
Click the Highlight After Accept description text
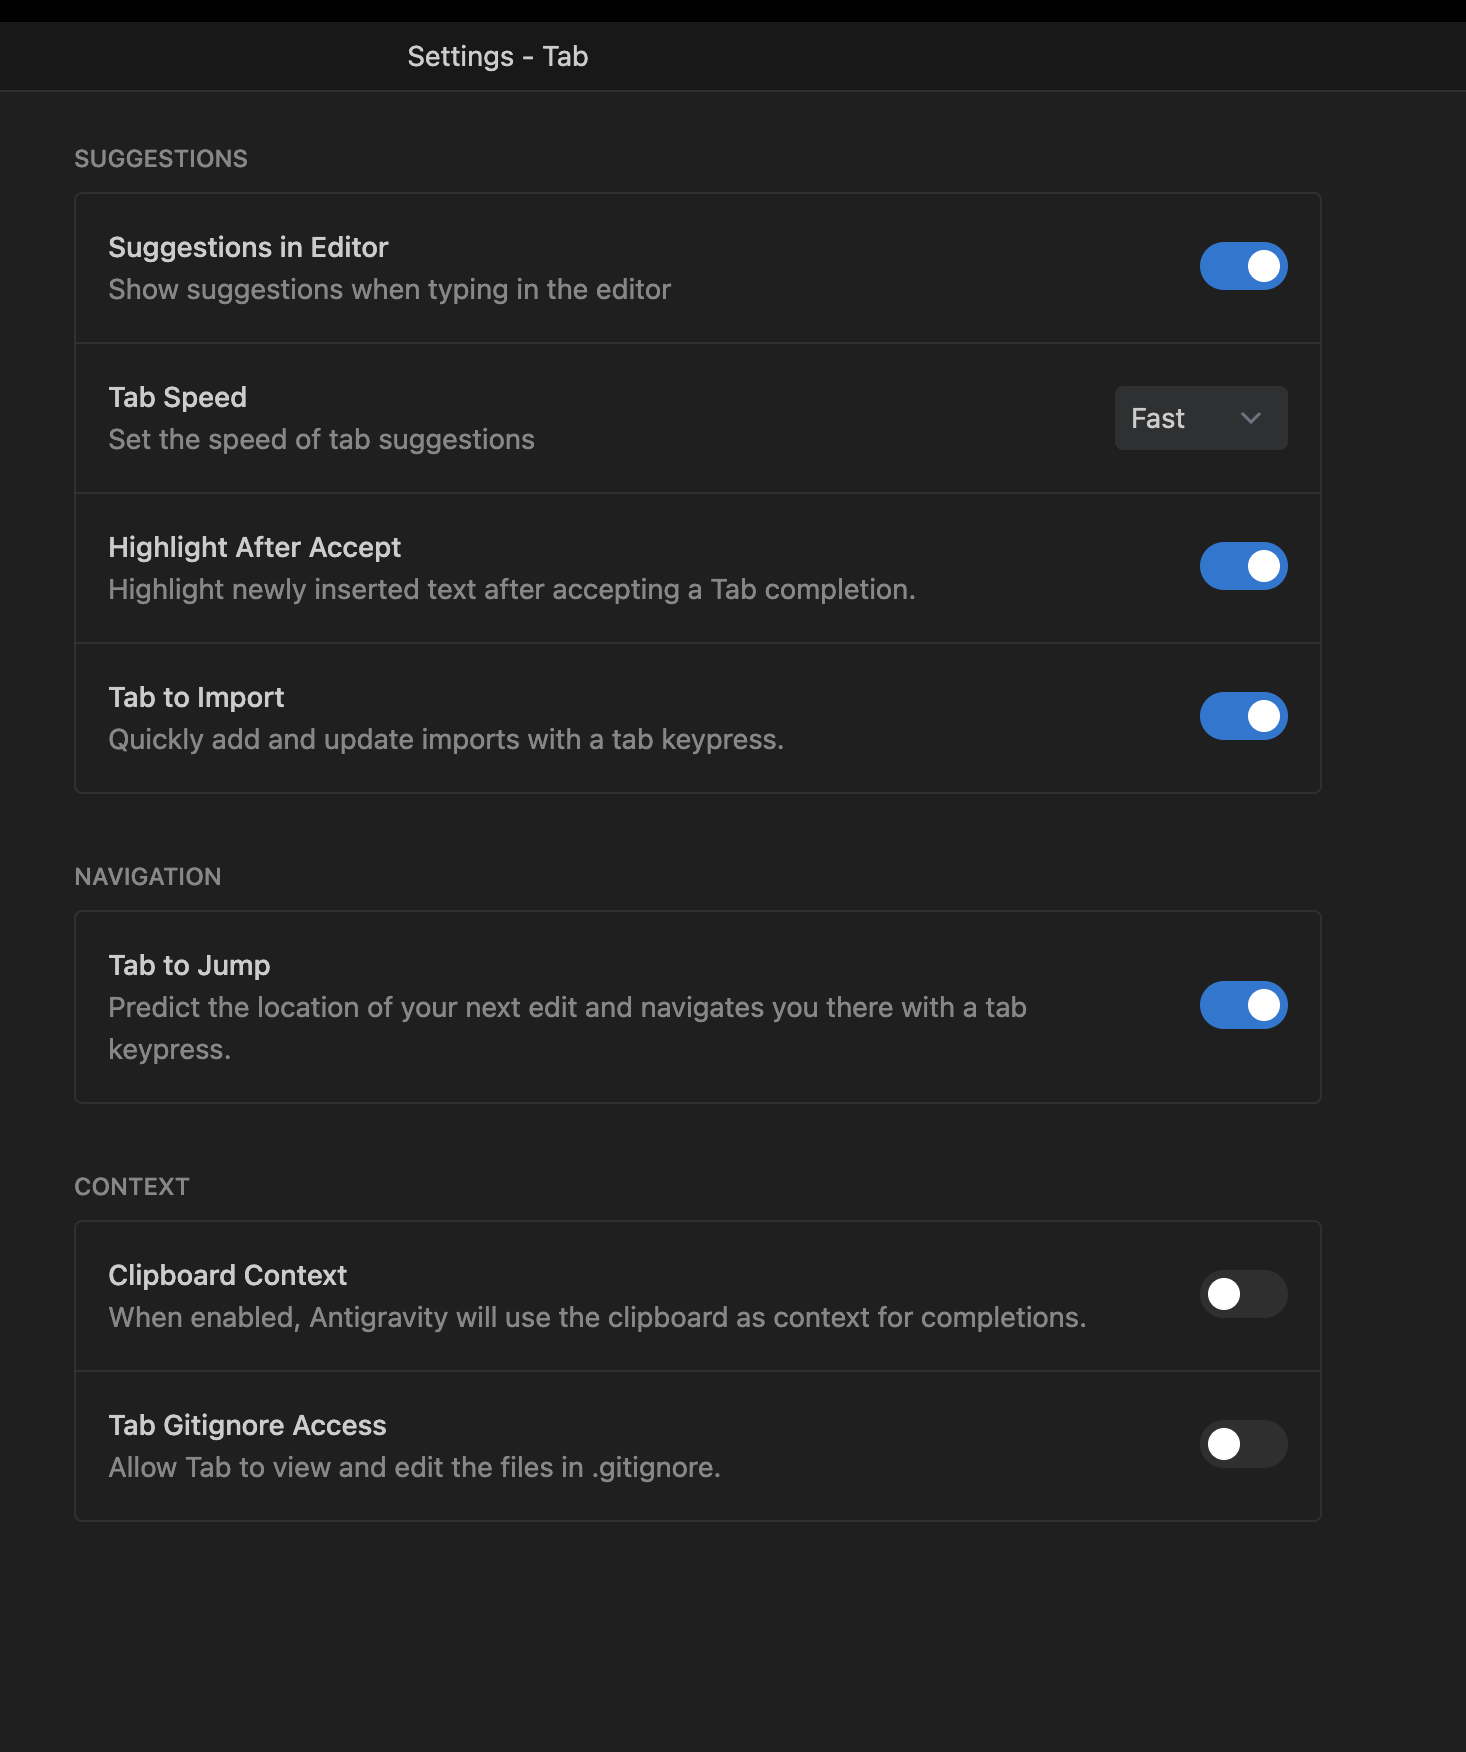click(x=511, y=590)
